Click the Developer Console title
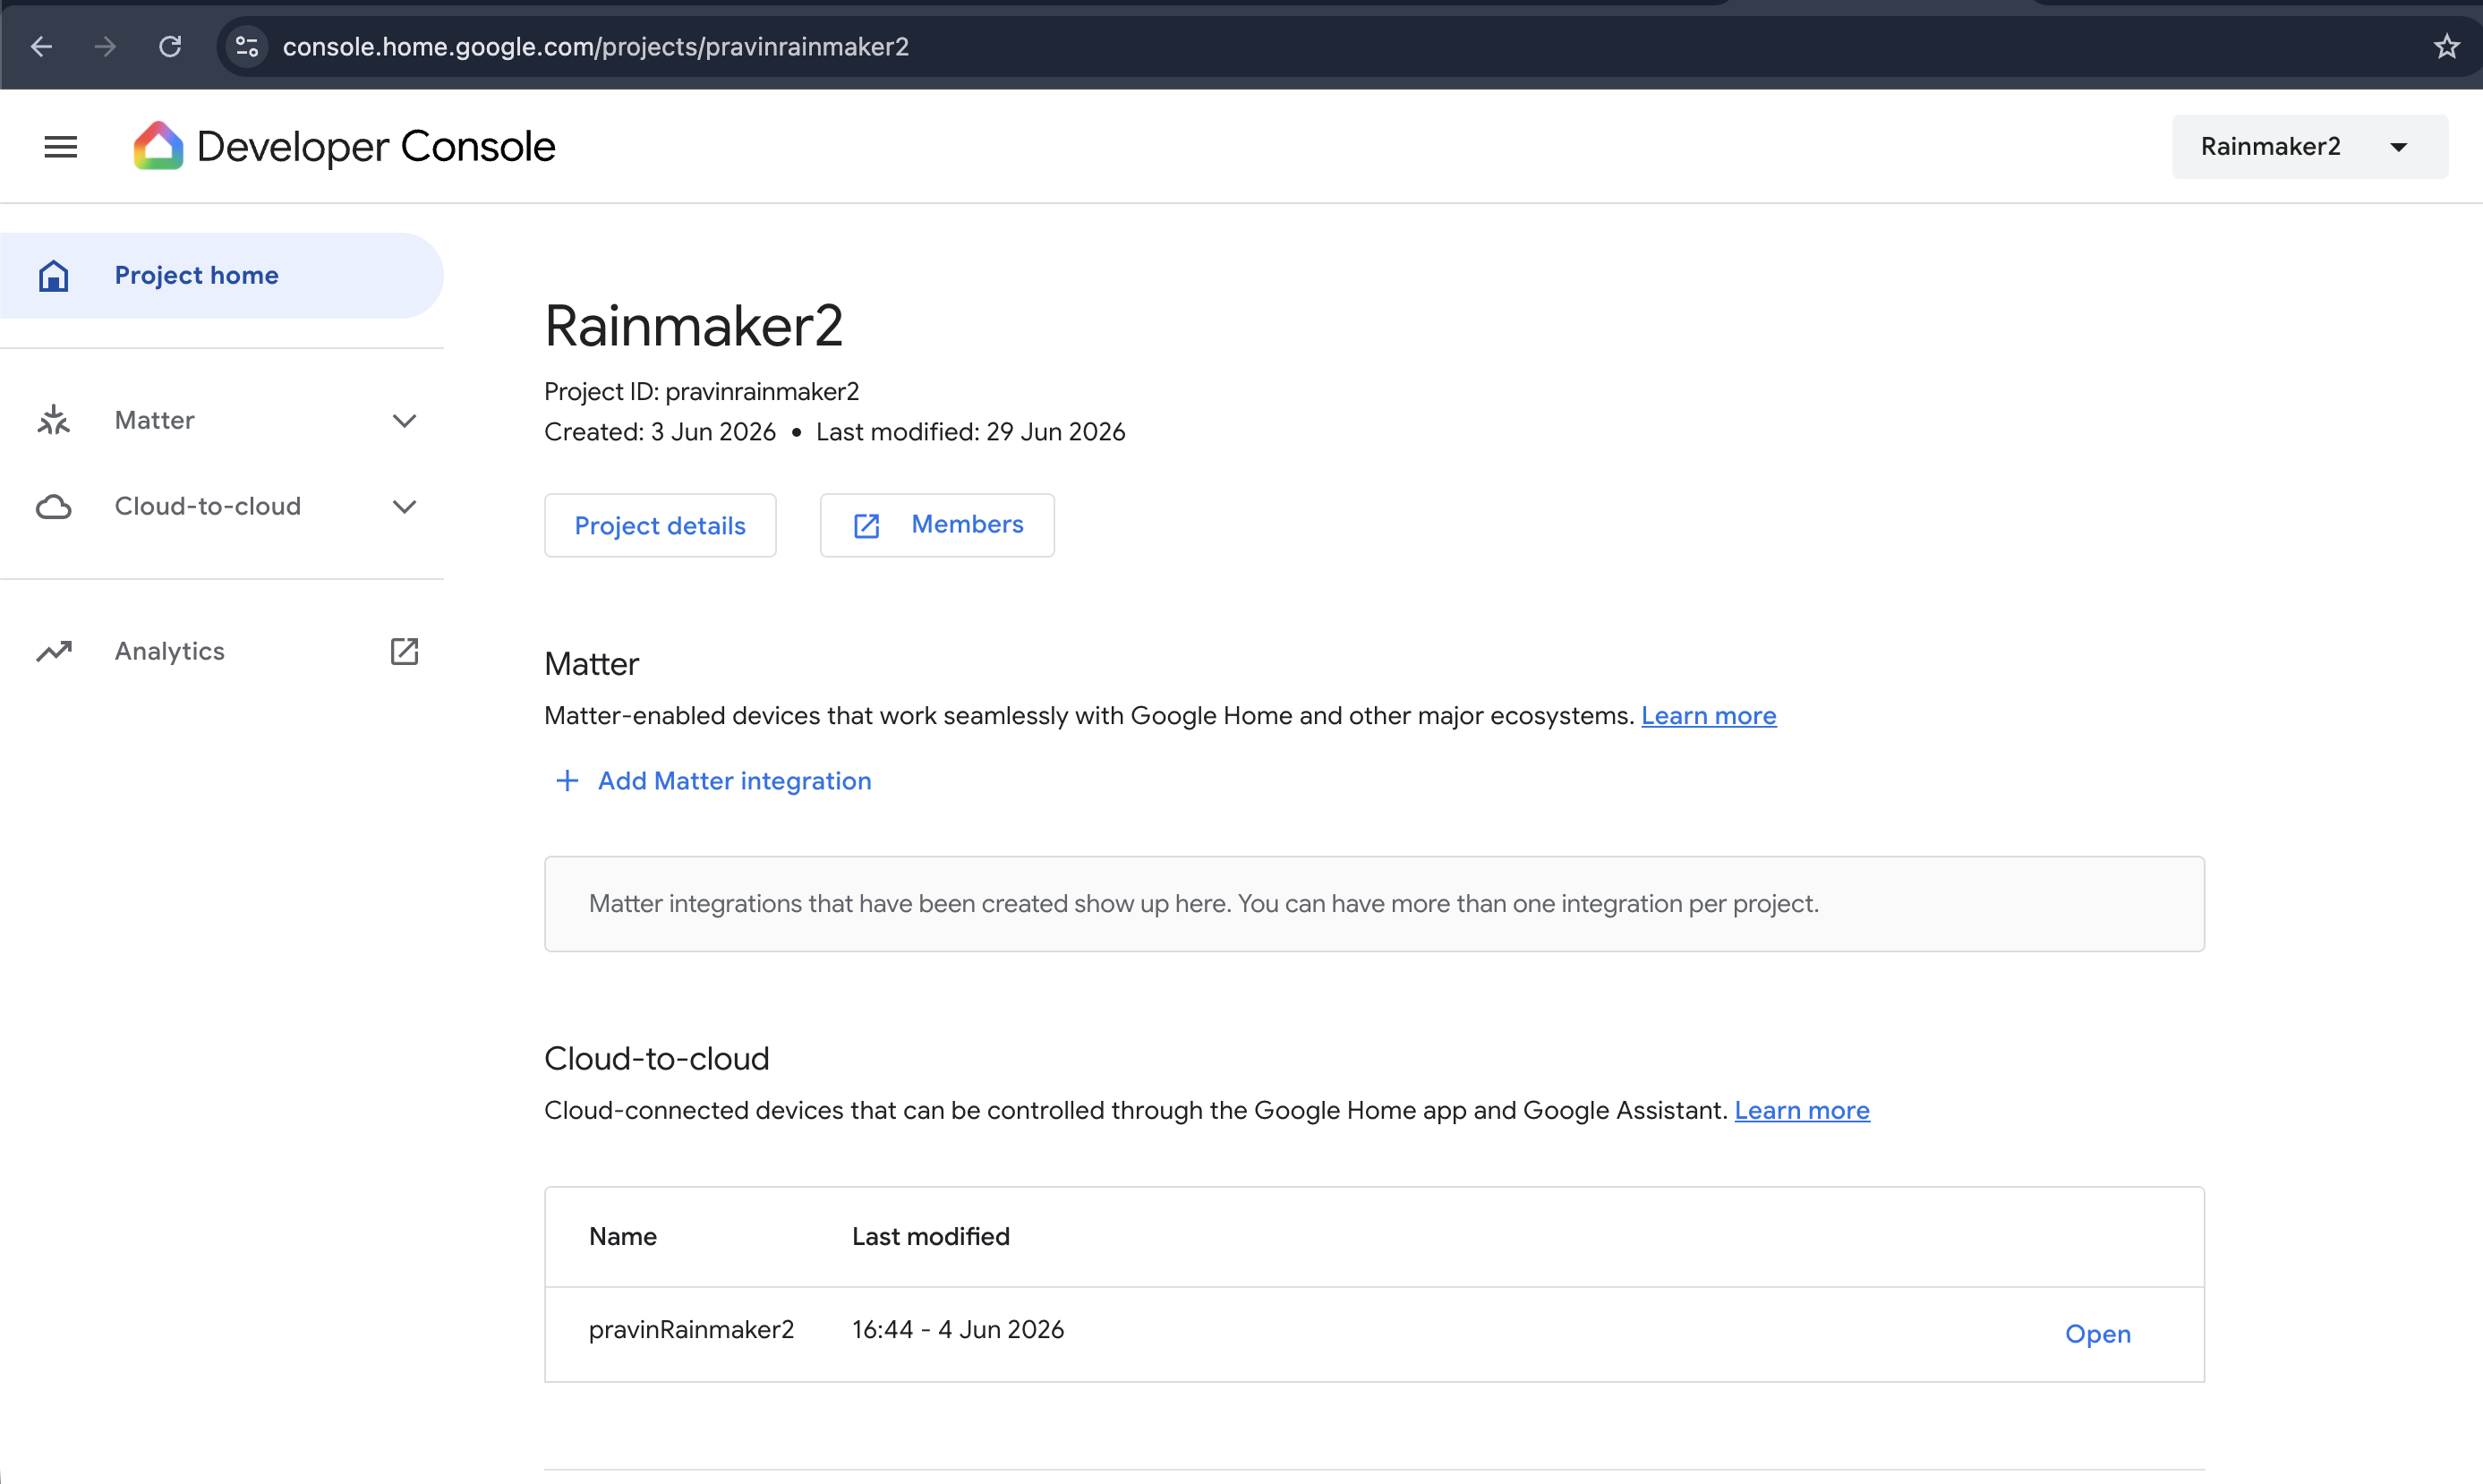This screenshot has height=1484, width=2483. pos(376,147)
